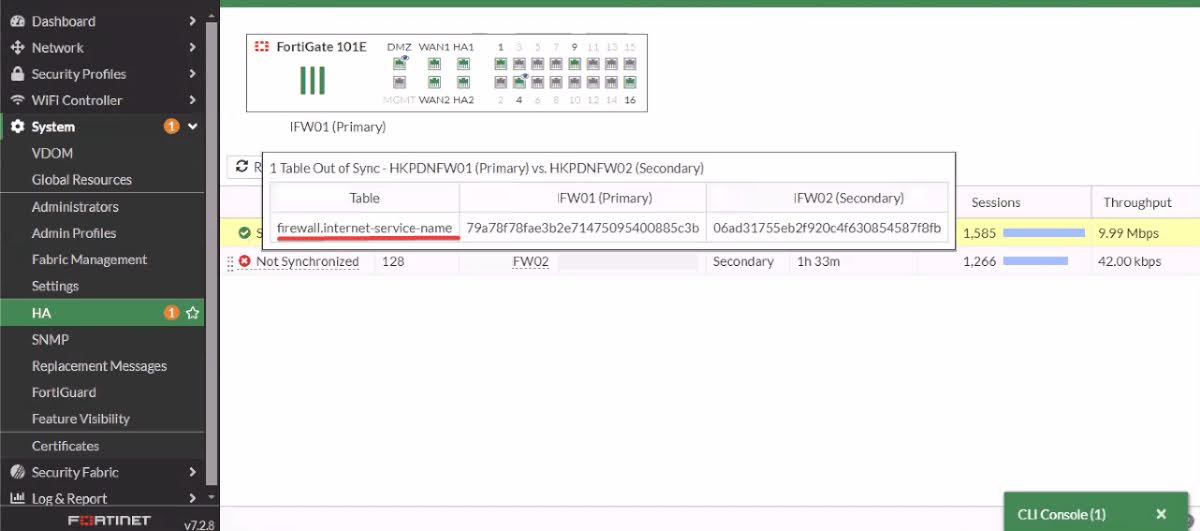Click the favorite star next to HA
This screenshot has width=1200, height=531.
tap(192, 313)
